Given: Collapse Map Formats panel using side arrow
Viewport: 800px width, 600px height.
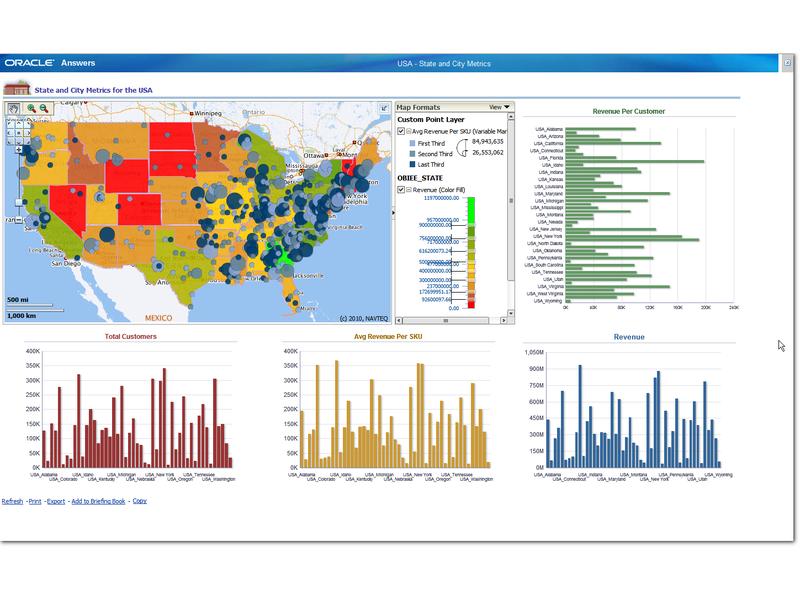Looking at the screenshot, I should coord(393,212).
